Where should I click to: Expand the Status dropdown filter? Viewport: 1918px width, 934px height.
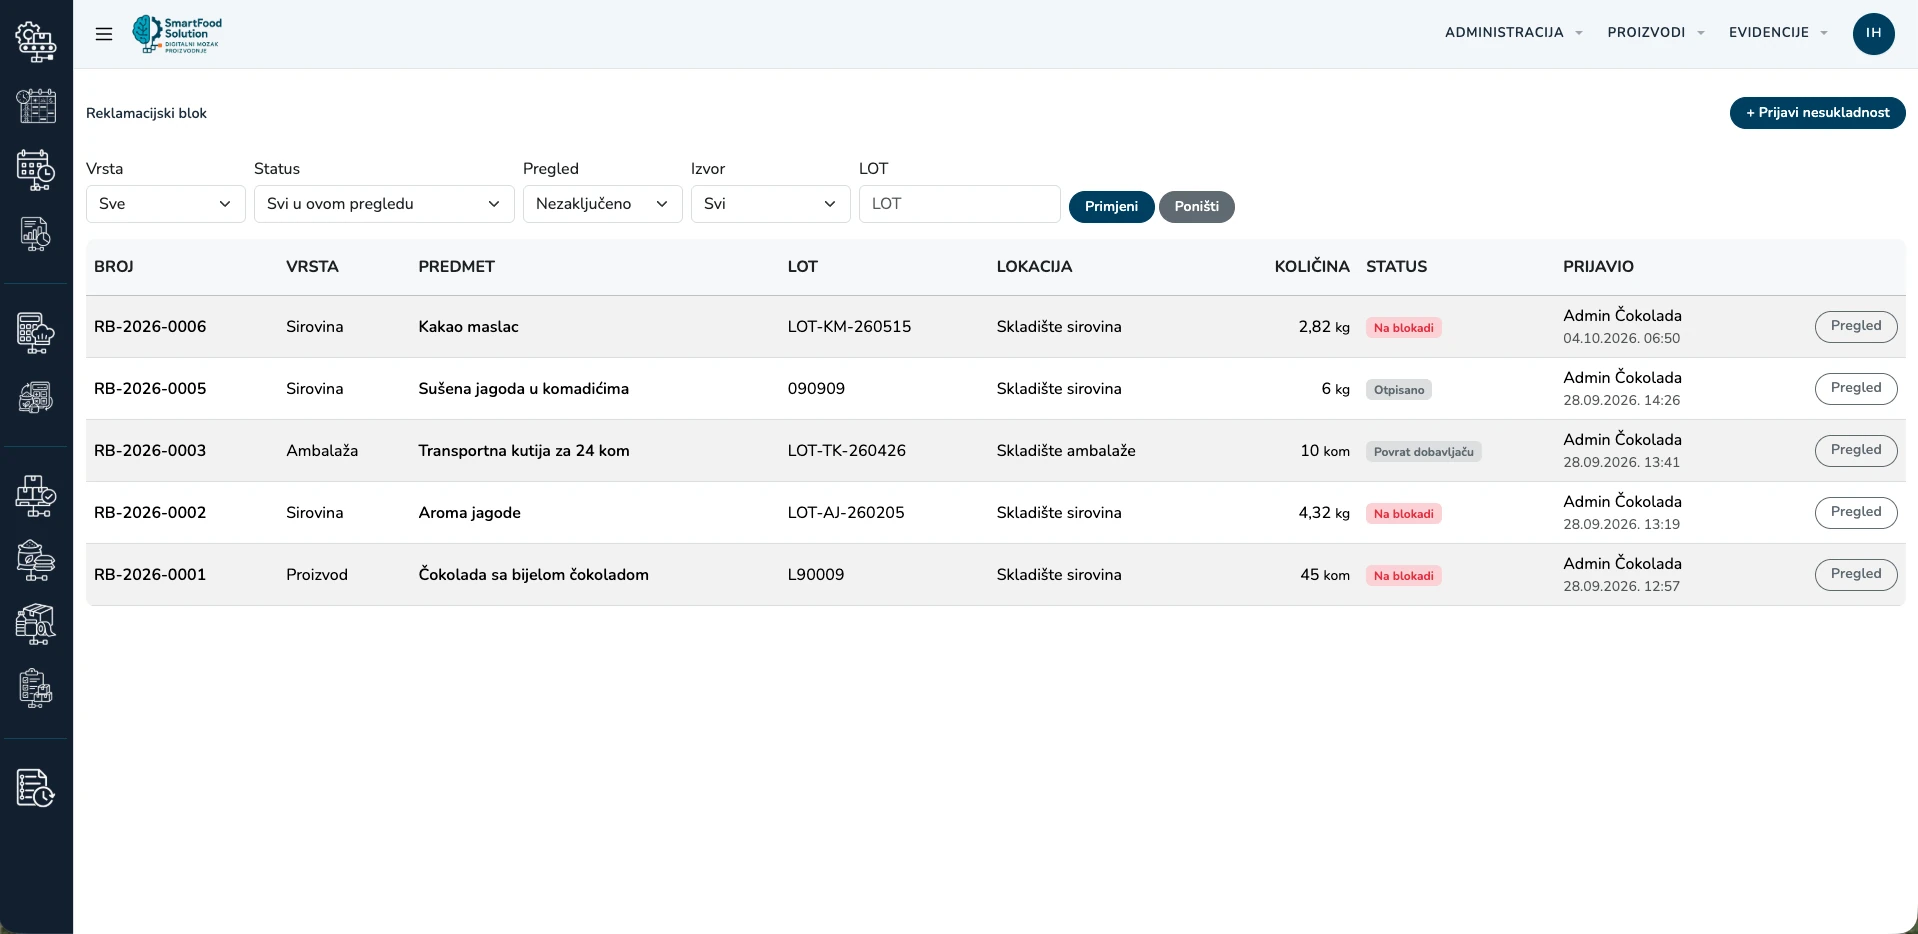pos(384,204)
